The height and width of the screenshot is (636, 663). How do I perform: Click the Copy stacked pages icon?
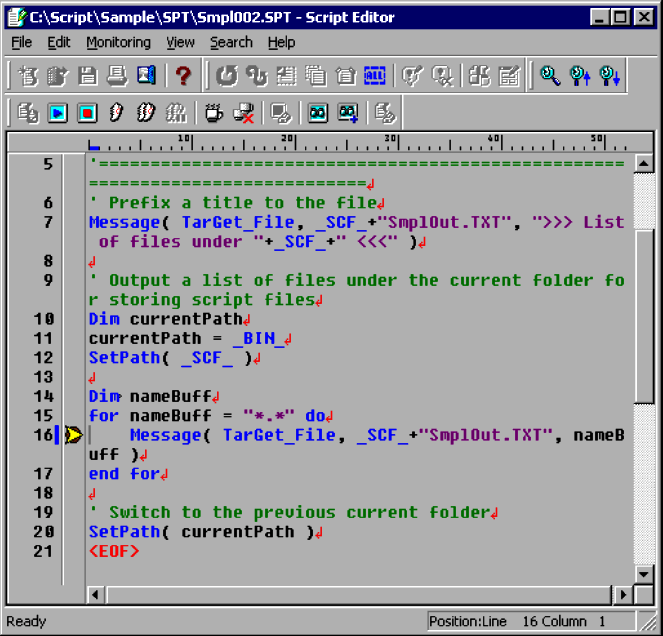pyautogui.click(x=315, y=76)
